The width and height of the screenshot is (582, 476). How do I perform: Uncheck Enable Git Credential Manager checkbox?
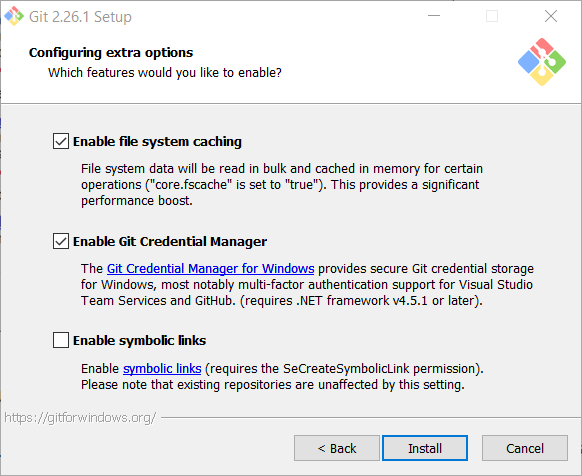pyautogui.click(x=61, y=241)
